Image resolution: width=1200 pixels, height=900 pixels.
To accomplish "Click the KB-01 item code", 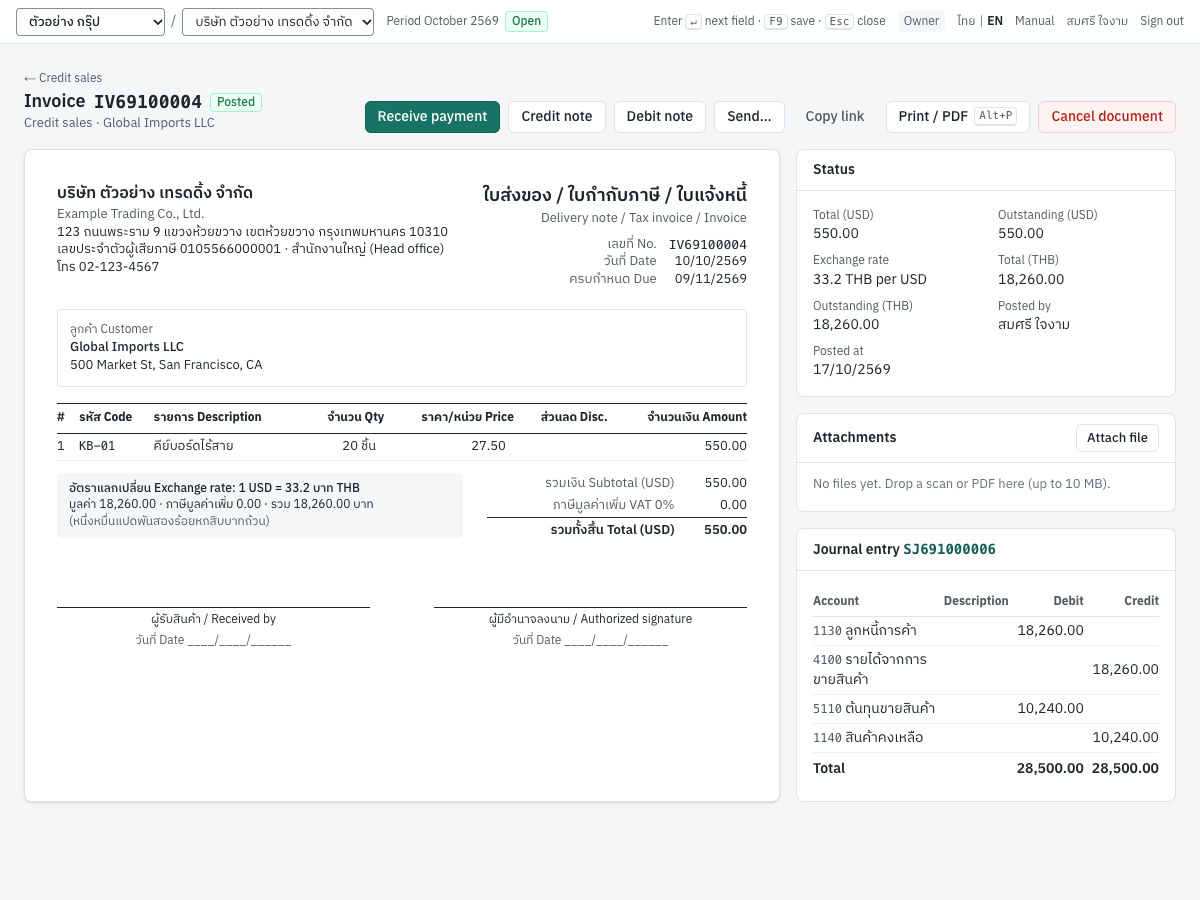I will pos(97,446).
